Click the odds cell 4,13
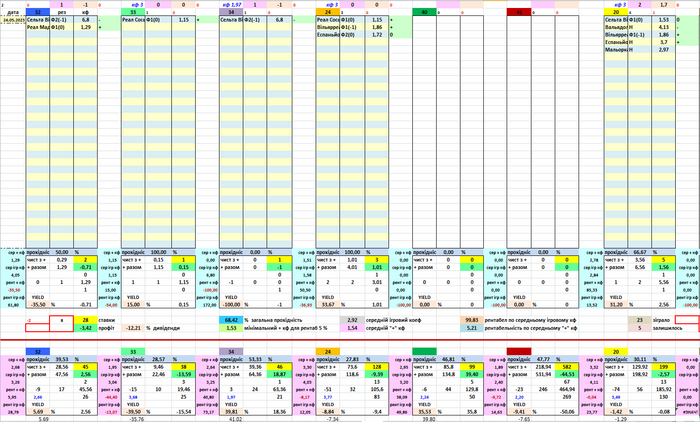 click(663, 27)
